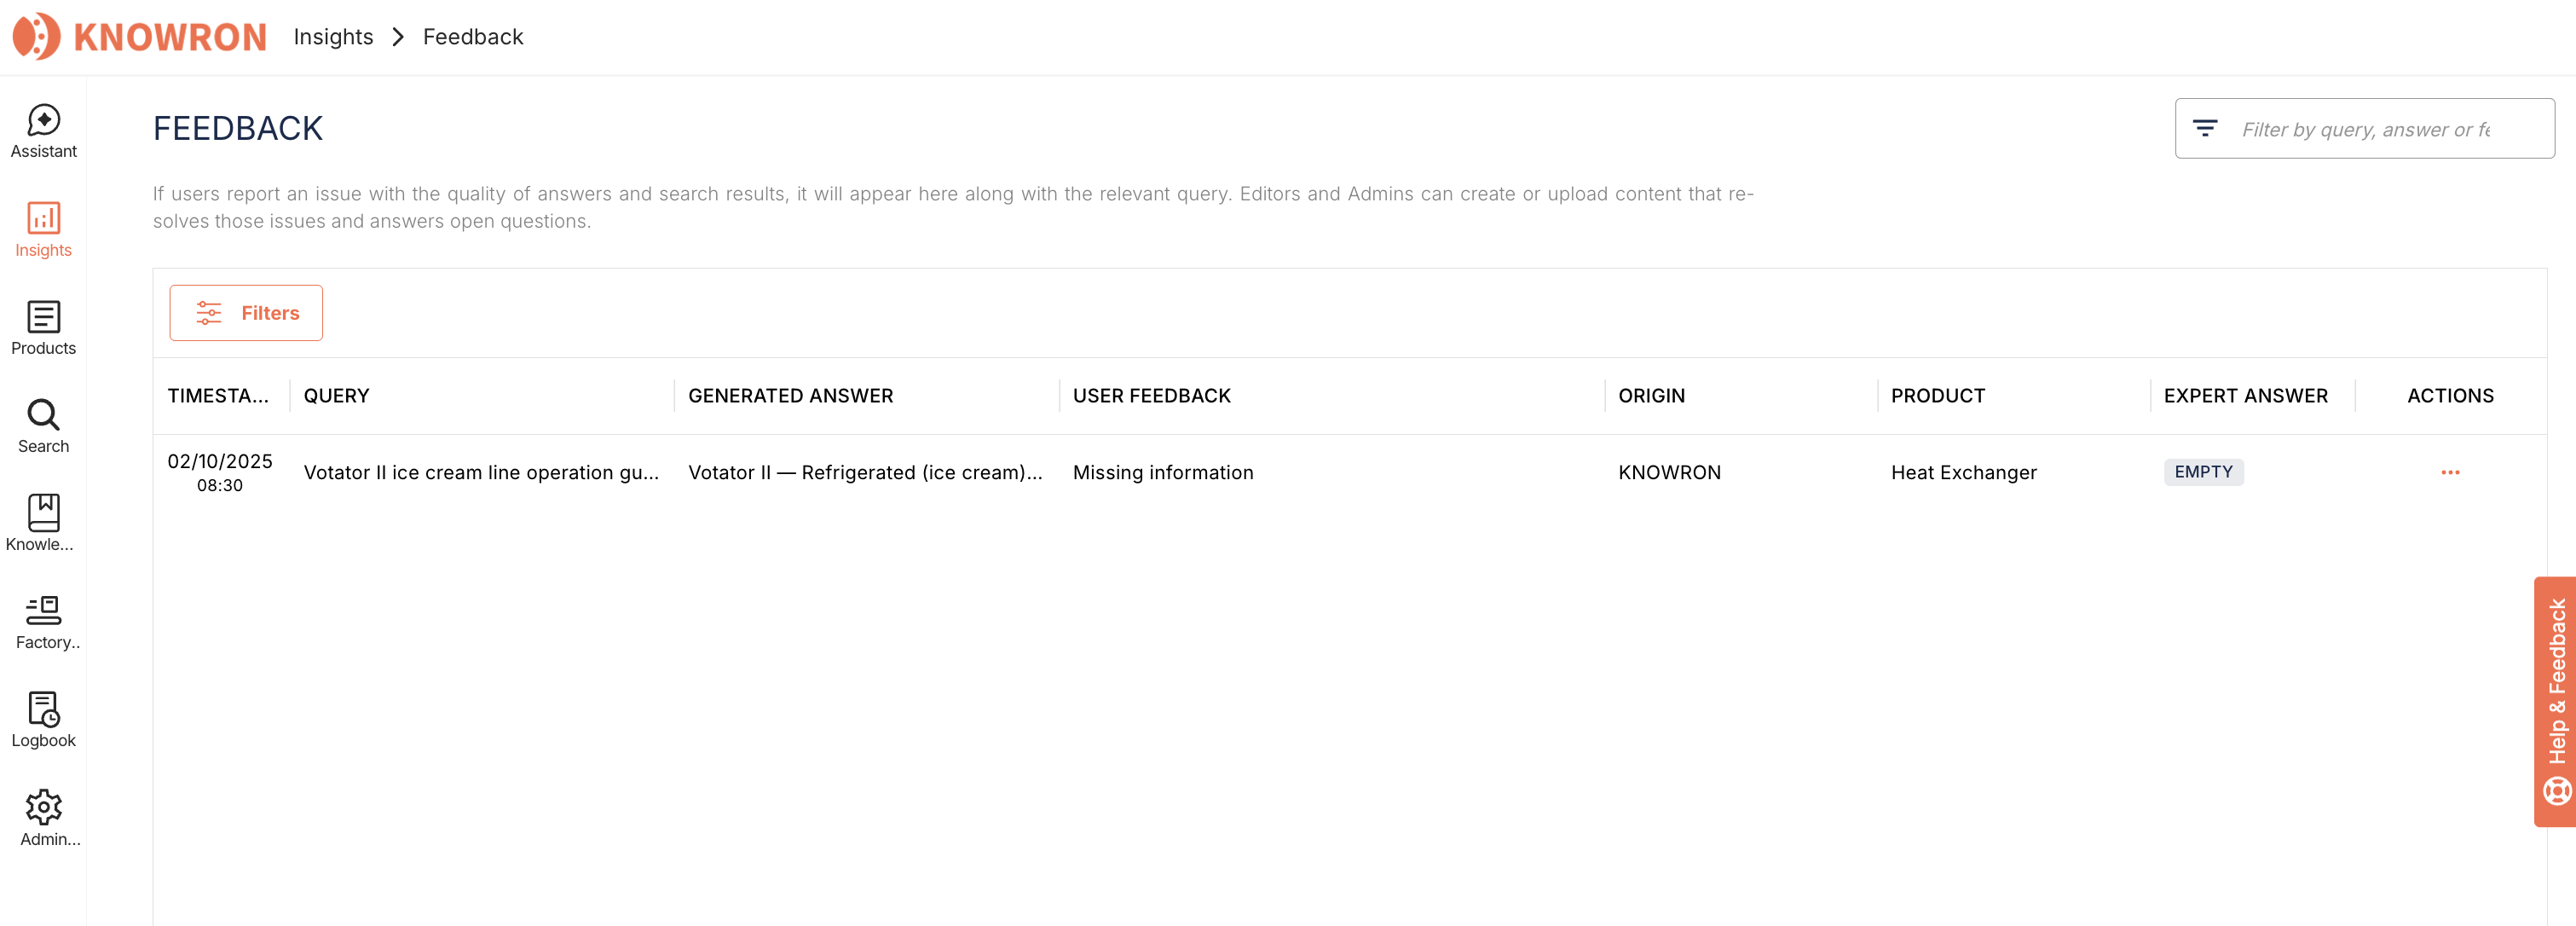
Task: Open the Admin gear icon
Action: coord(43,807)
